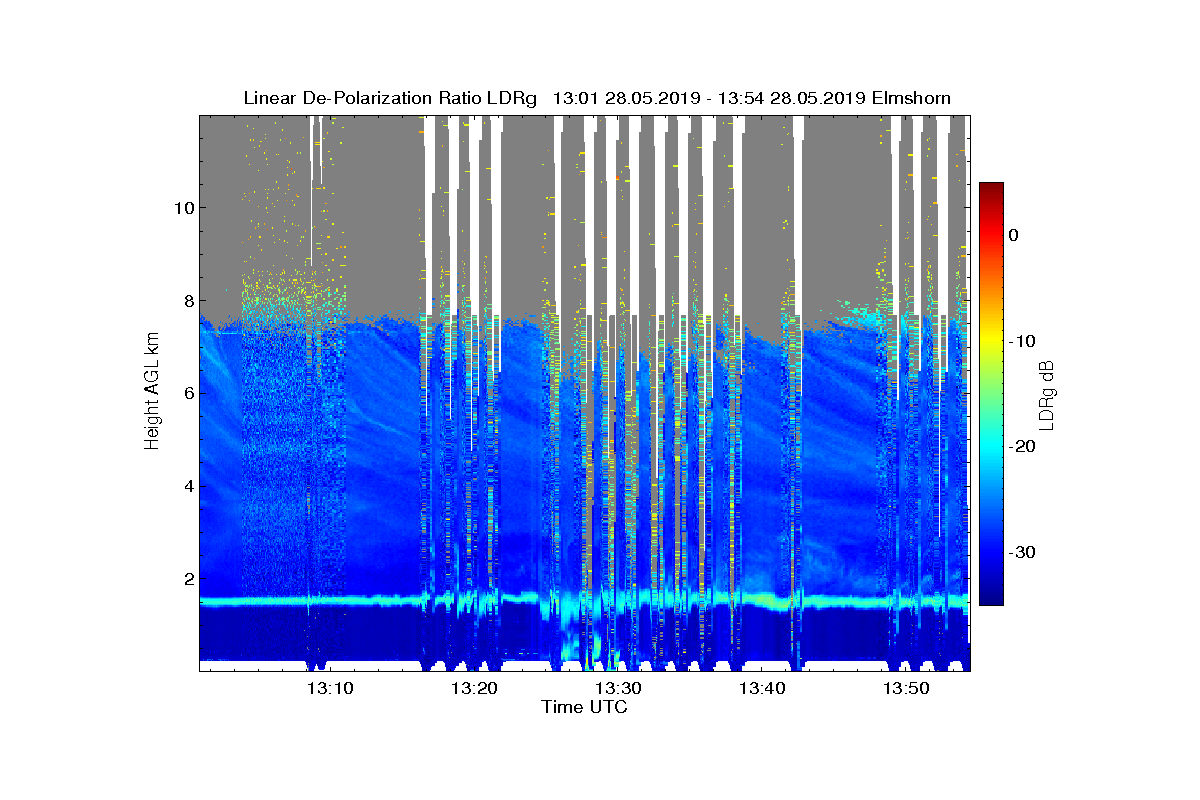This screenshot has width=1200, height=800.
Task: Click the 13:40 time tick label
Action: (x=763, y=688)
